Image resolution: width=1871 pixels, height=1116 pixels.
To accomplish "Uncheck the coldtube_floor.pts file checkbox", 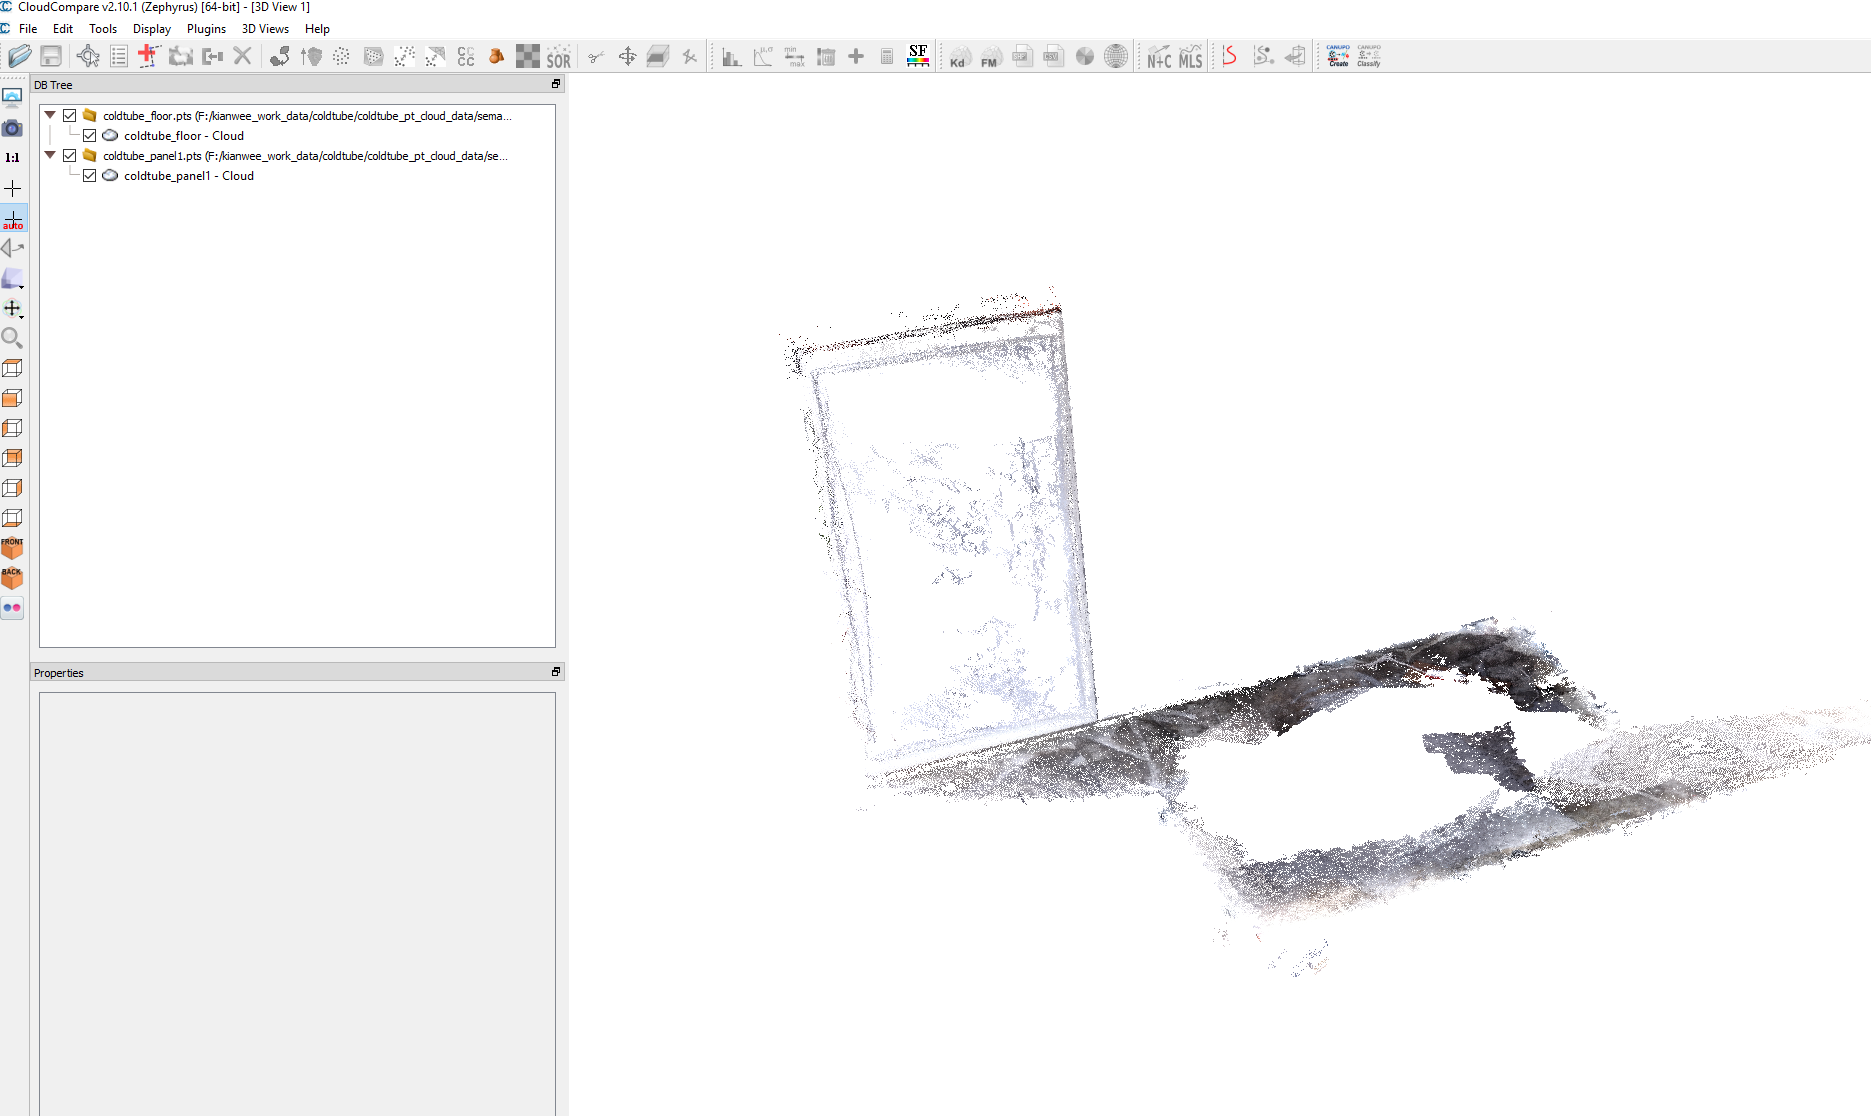I will (70, 116).
